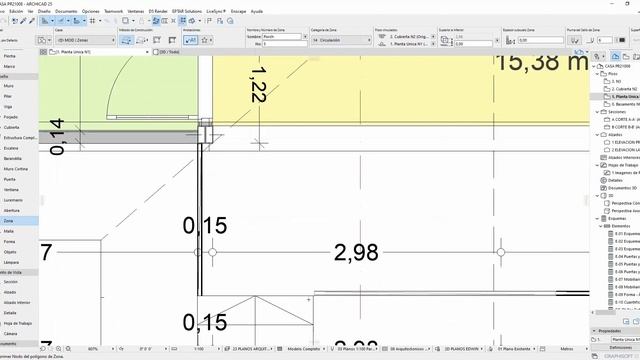Image resolution: width=640 pixels, height=360 pixels.
Task: Open the 1. Planta Unica N1 tab dropdown
Action: pyautogui.click(x=147, y=52)
